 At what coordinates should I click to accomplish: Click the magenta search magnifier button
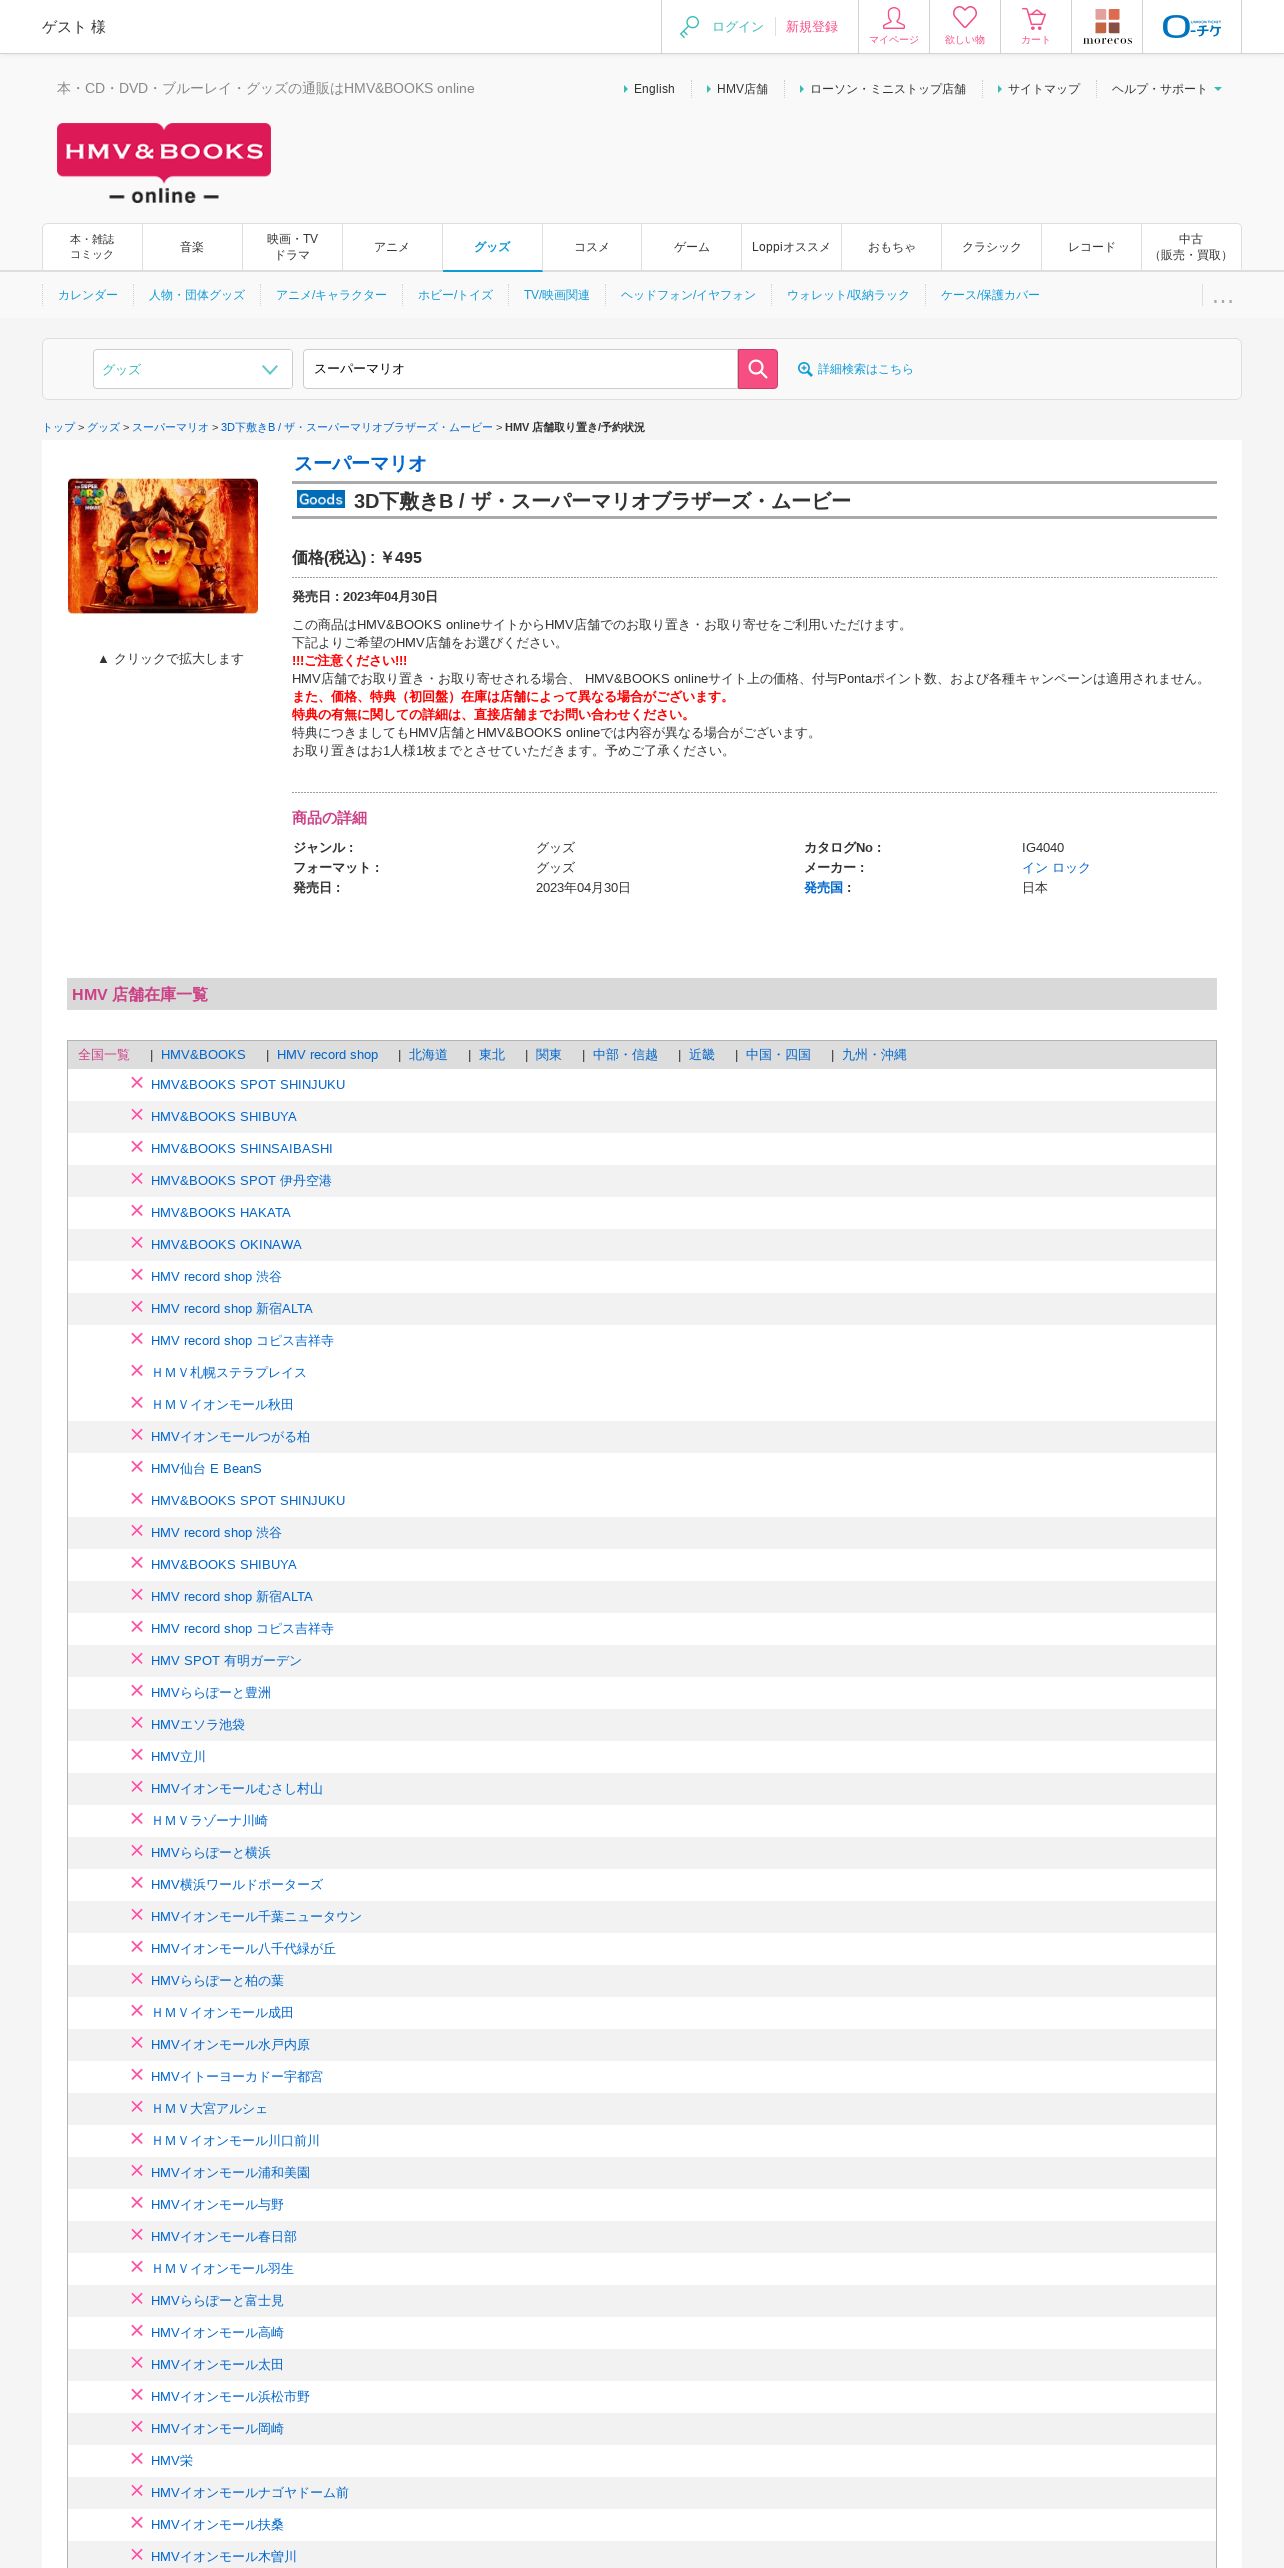point(757,369)
